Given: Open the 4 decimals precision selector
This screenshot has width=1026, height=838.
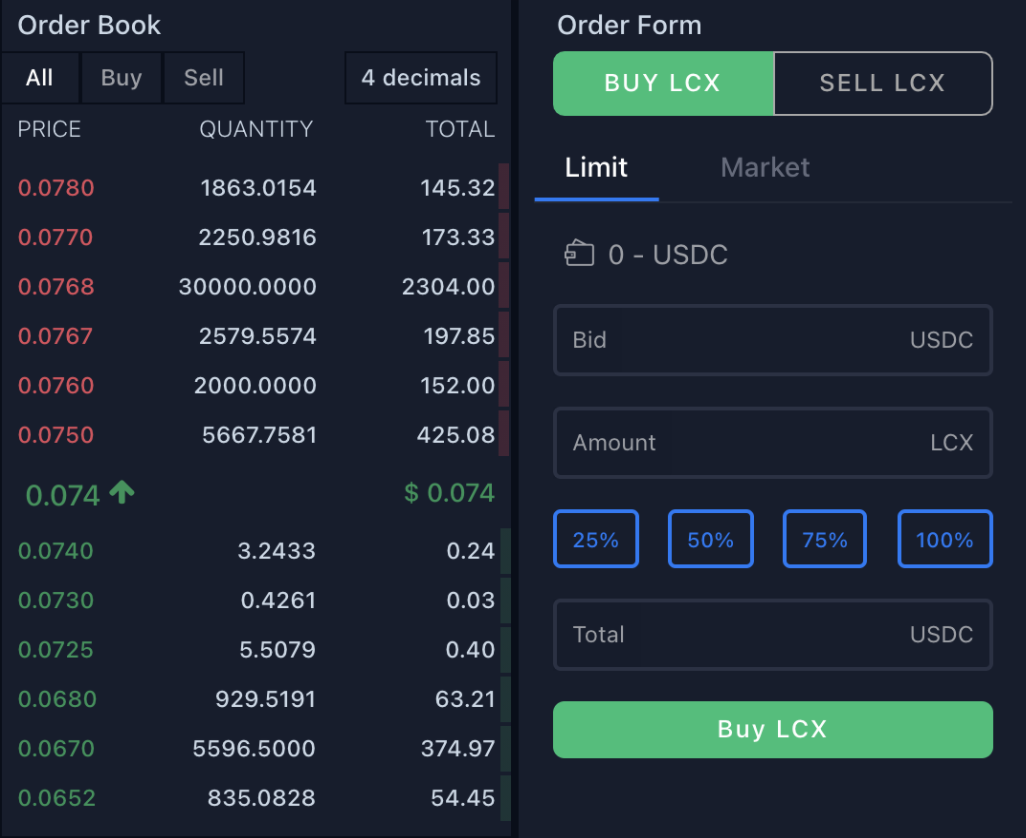Looking at the screenshot, I should [421, 78].
